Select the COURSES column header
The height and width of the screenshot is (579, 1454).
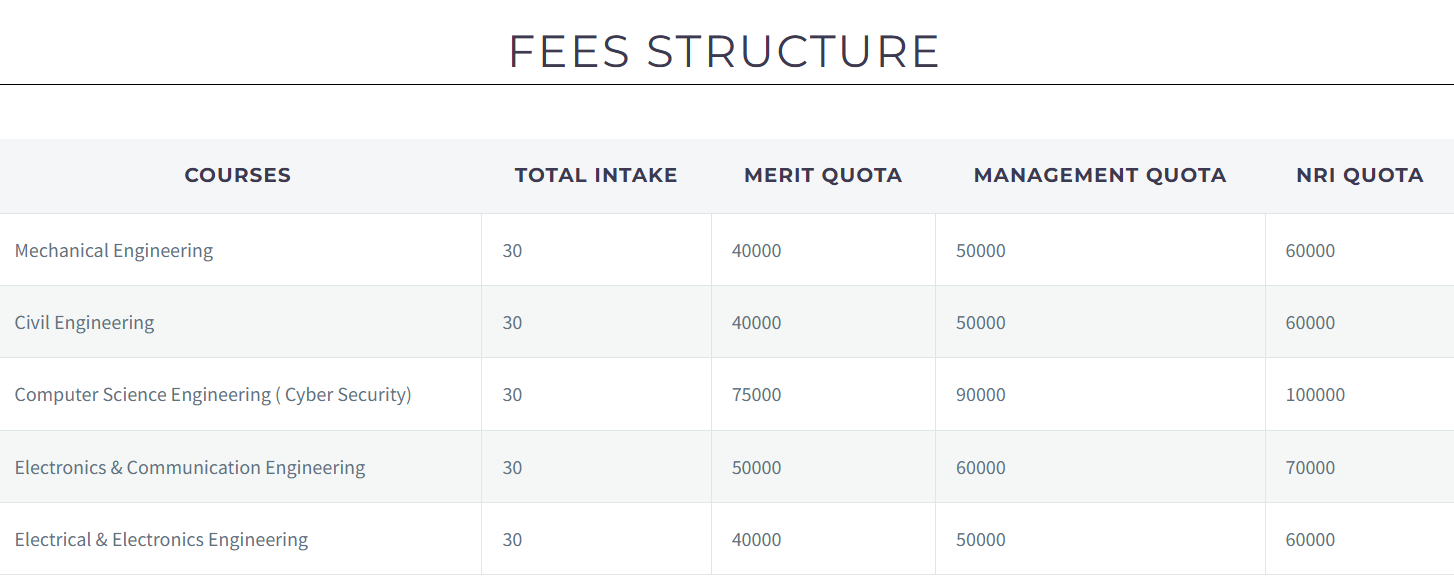point(238,175)
